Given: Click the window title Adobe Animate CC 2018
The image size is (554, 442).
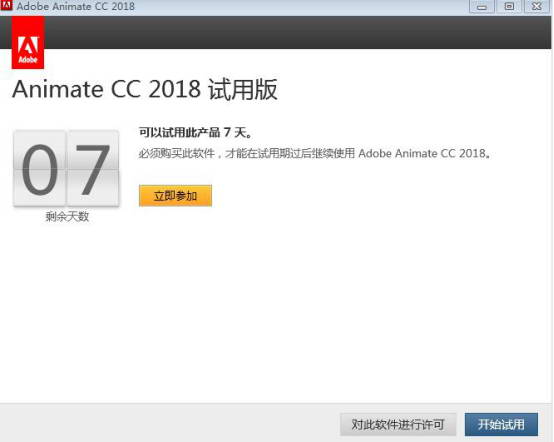Looking at the screenshot, I should pyautogui.click(x=76, y=6).
